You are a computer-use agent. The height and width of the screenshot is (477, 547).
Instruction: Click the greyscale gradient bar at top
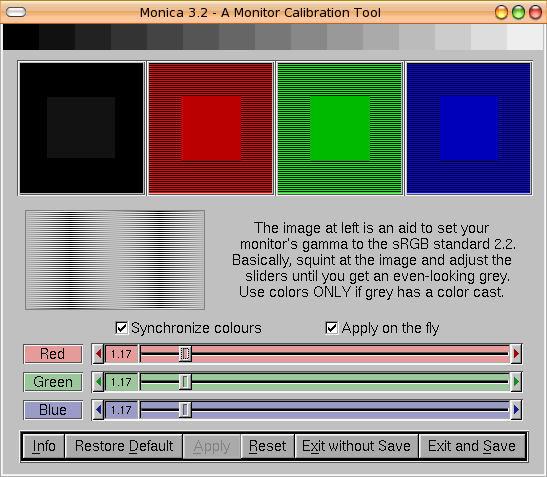click(x=273, y=37)
